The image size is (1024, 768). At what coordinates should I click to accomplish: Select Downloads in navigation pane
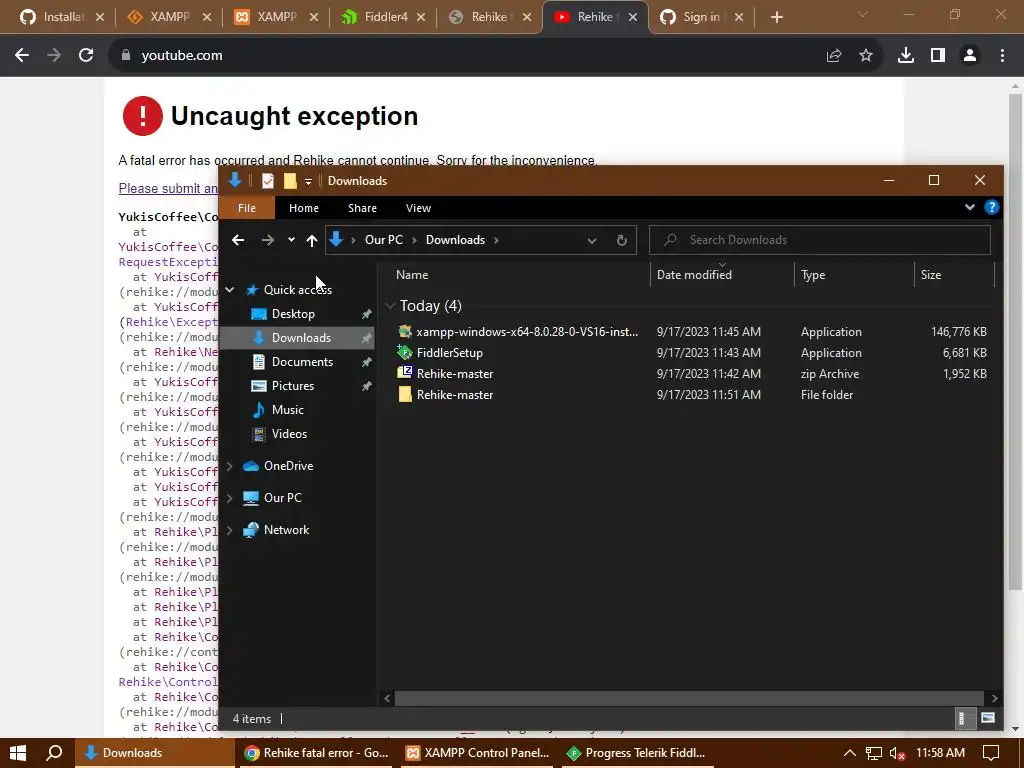[x=301, y=338]
